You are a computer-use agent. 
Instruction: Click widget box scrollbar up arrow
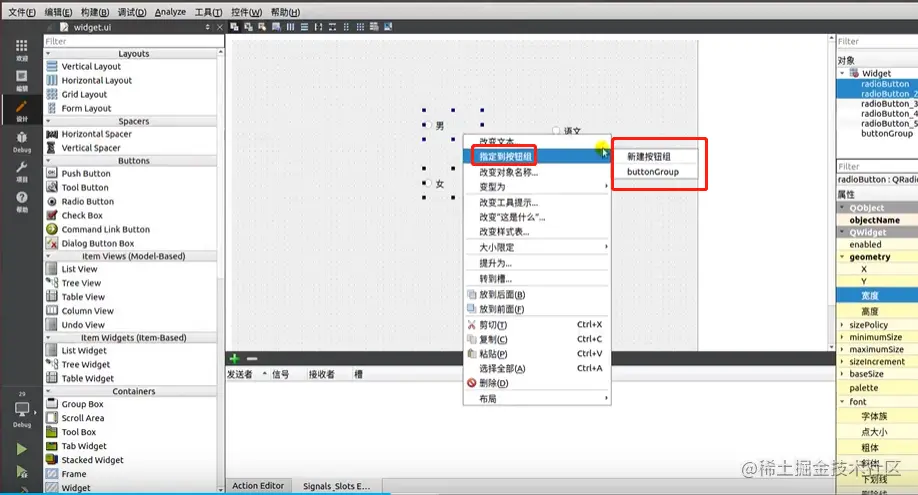pyautogui.click(x=221, y=53)
